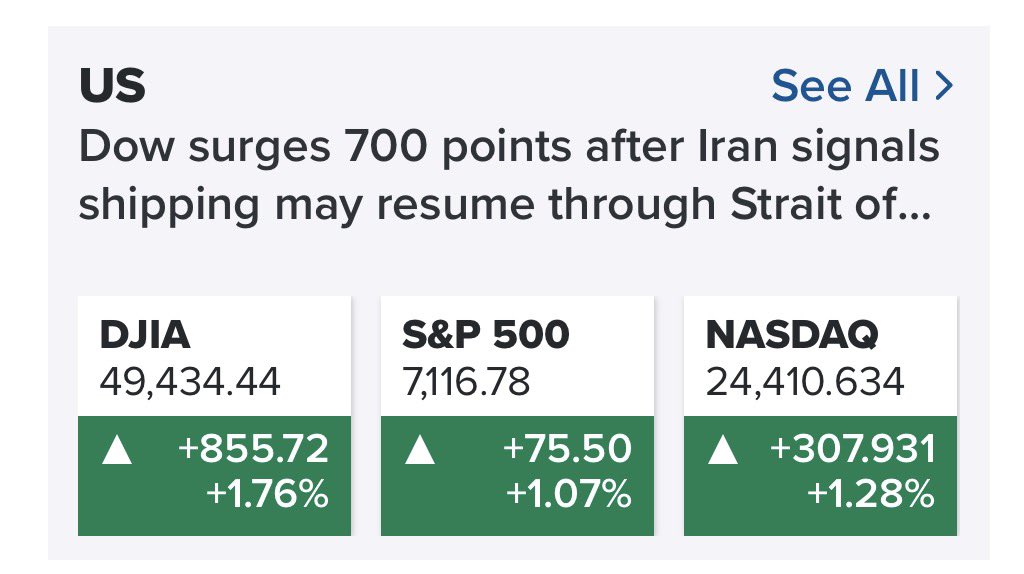
Task: Click the S&P 500 +1.07% percent change
Action: tap(568, 494)
